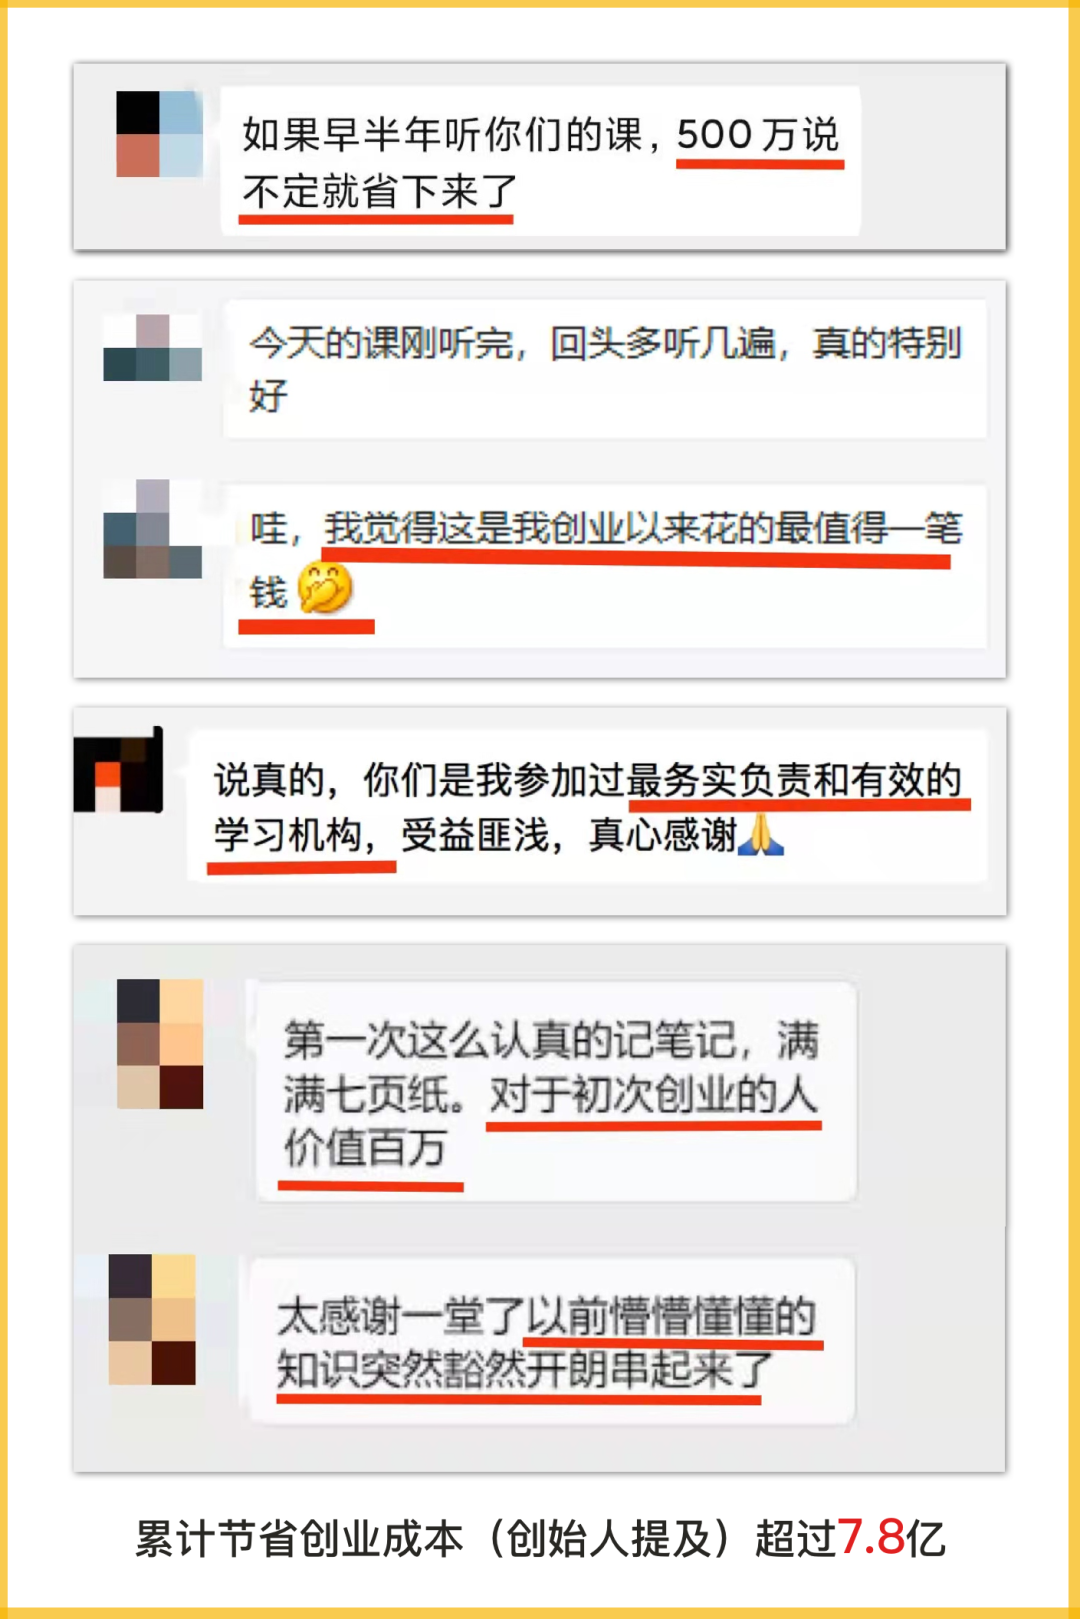Tap the avatar next to 今天的课刚听完 message

pyautogui.click(x=152, y=347)
